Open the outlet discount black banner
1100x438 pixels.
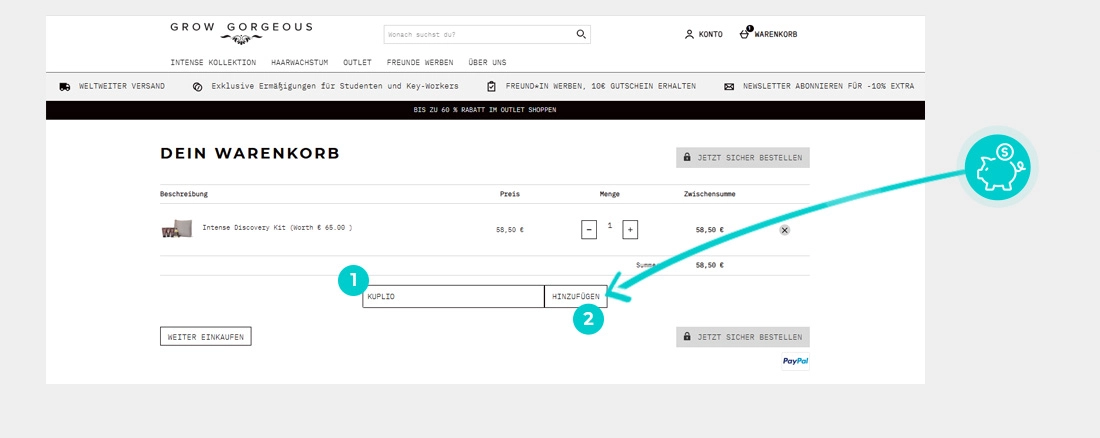click(x=485, y=110)
